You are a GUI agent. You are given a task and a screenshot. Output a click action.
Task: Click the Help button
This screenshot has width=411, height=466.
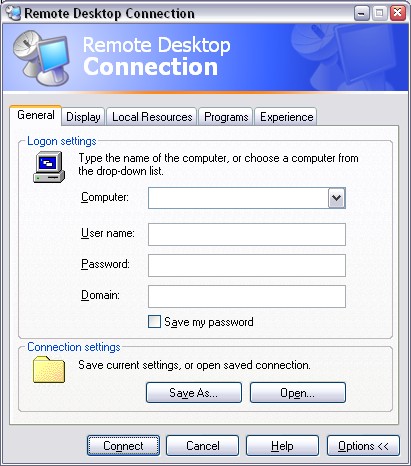coord(282,446)
